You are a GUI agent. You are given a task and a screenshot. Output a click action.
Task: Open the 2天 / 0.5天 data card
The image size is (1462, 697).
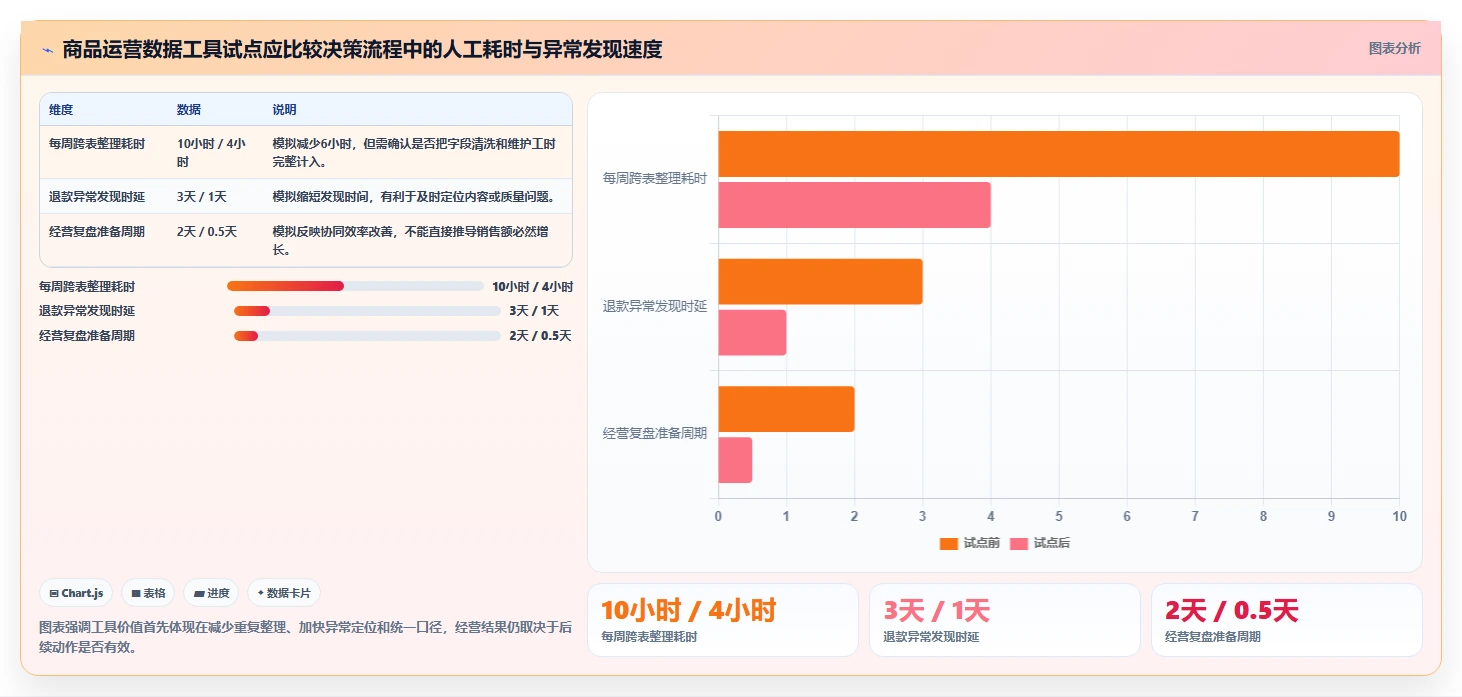1287,620
